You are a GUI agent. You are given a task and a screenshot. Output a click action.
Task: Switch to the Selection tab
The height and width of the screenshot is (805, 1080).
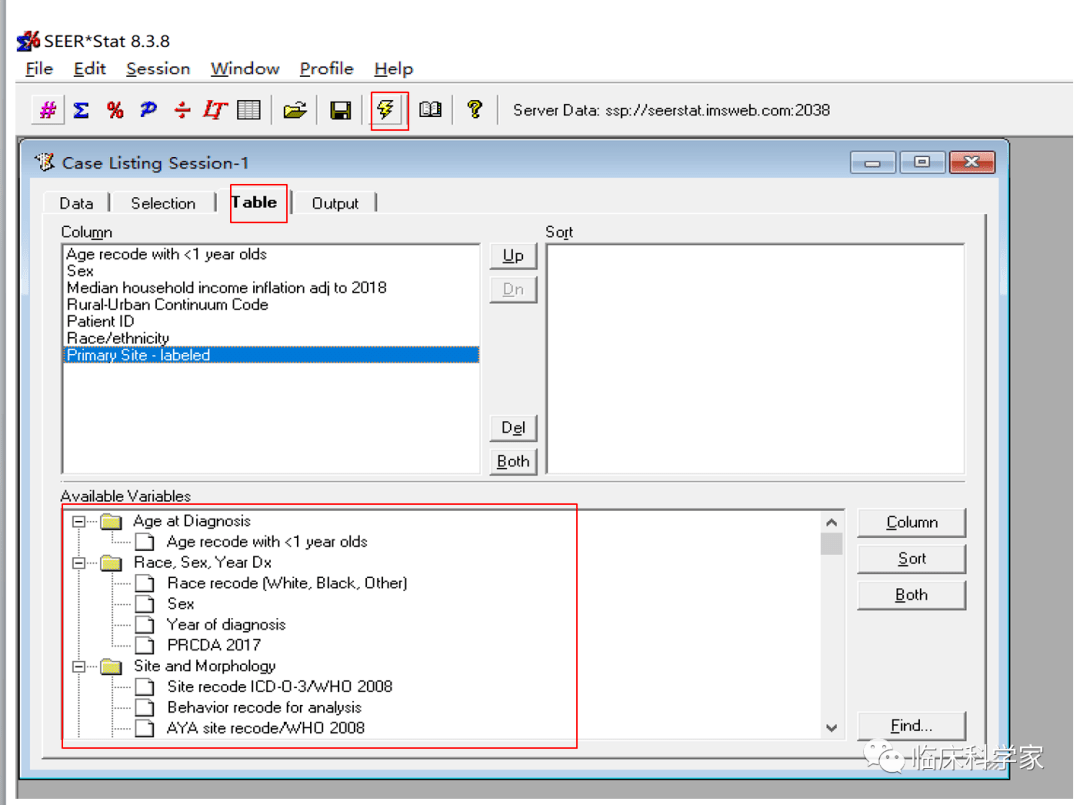click(x=163, y=203)
